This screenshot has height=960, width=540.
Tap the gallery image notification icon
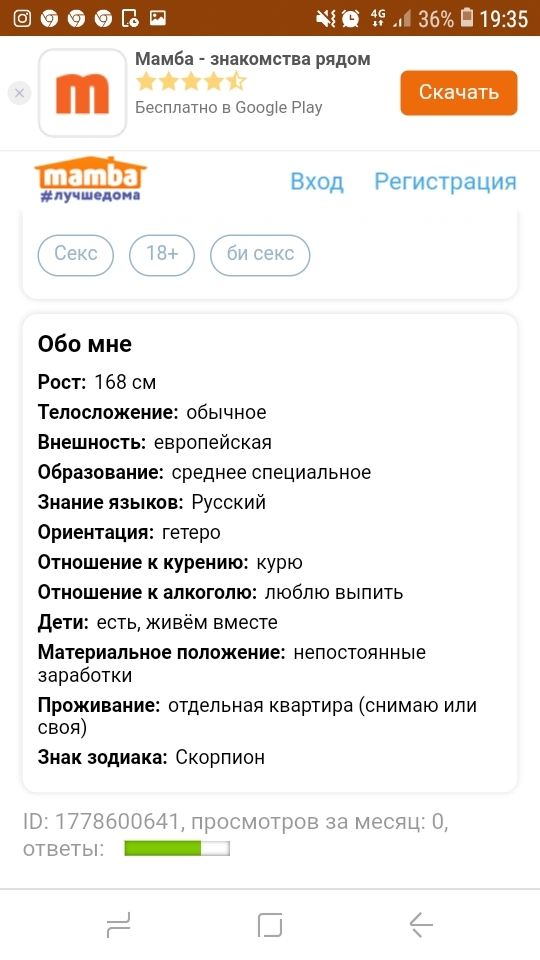(158, 18)
